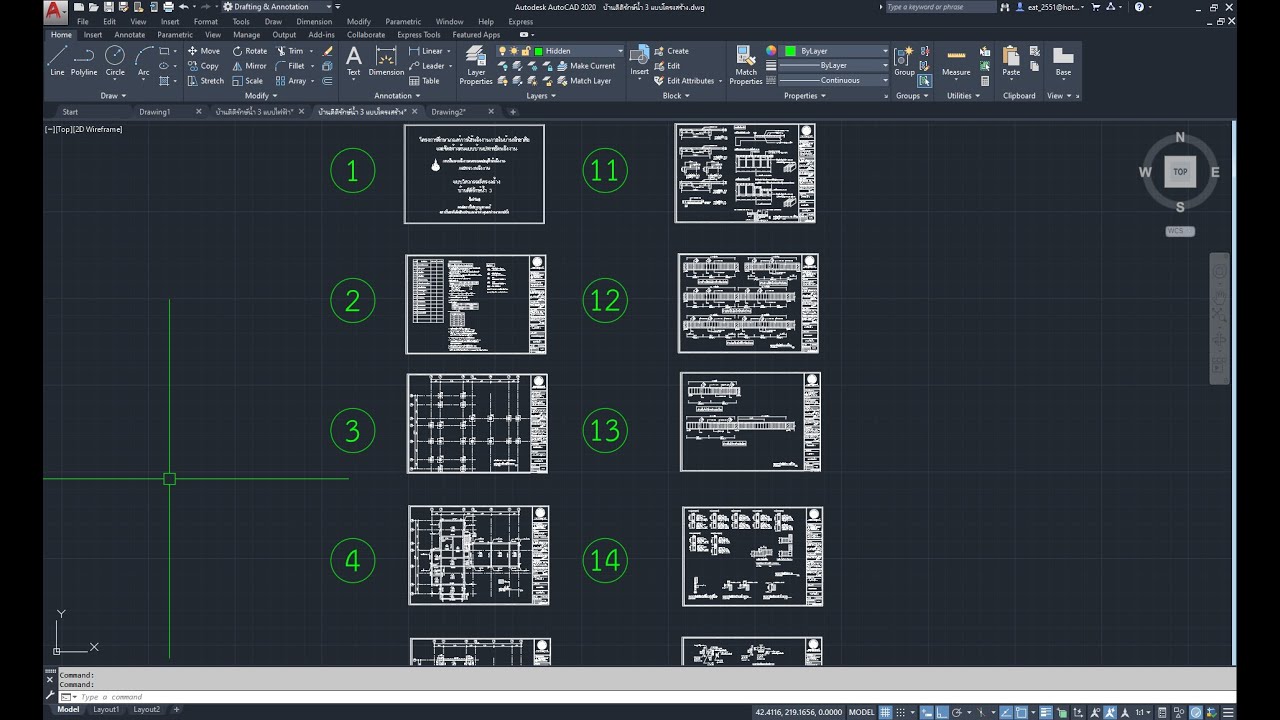Viewport: 1280px width, 720px height.
Task: Expand the Draw panel
Action: tap(112, 96)
